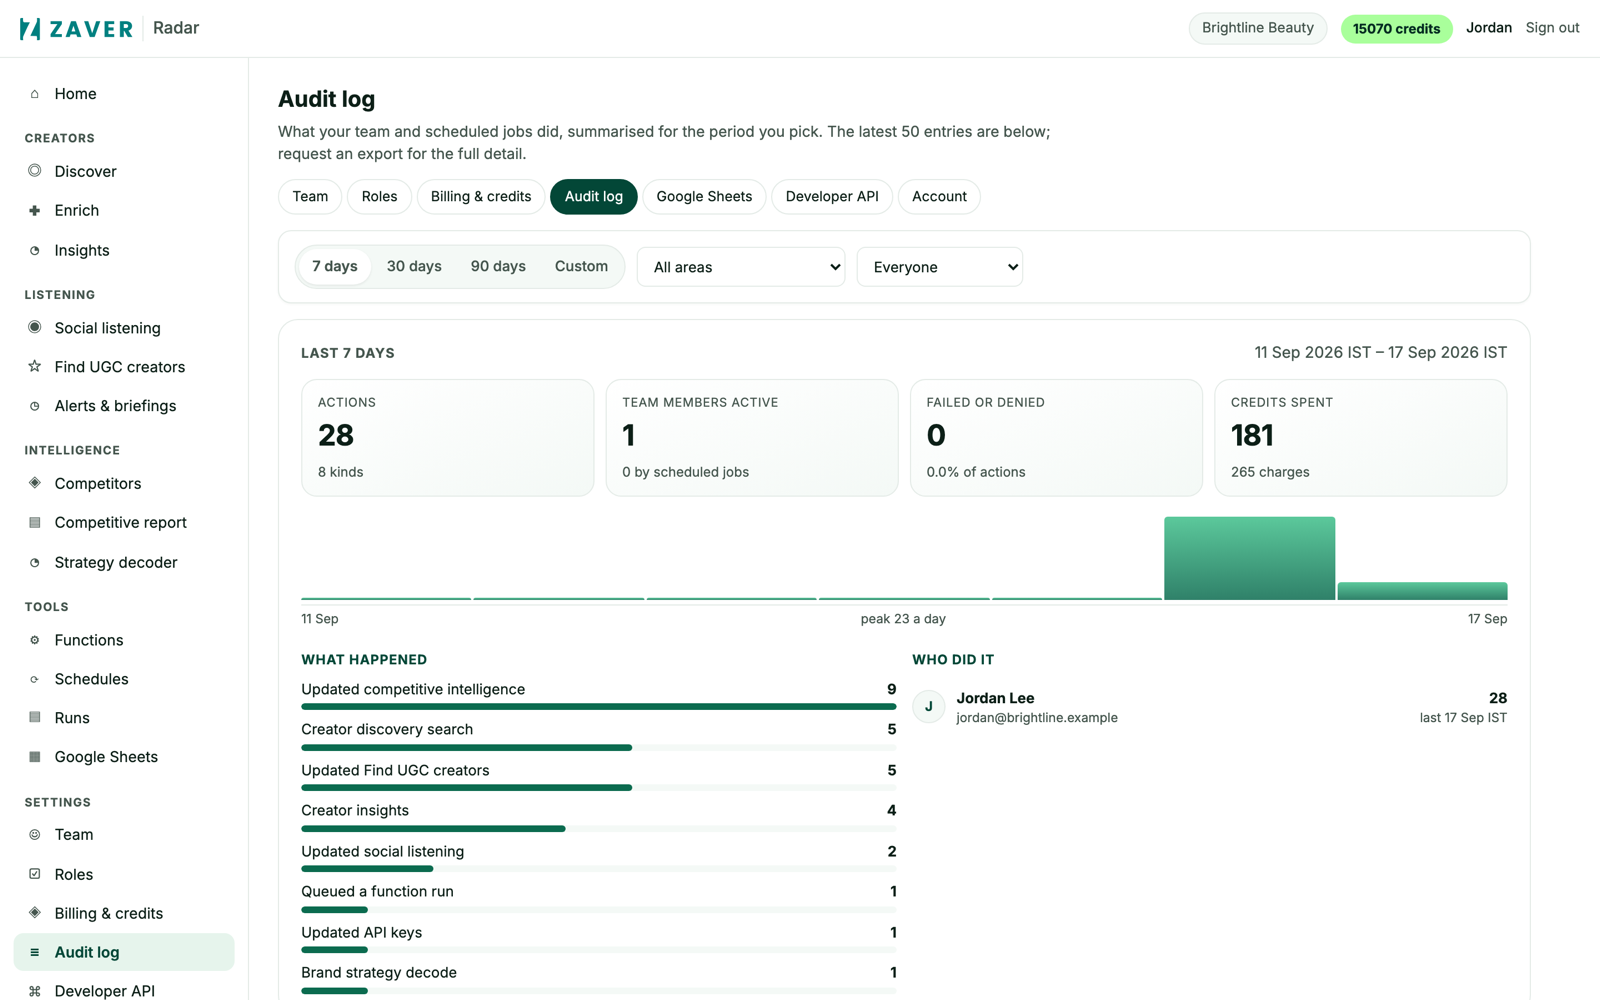
Task: Click the Queued a function run row
Action: coord(598,898)
